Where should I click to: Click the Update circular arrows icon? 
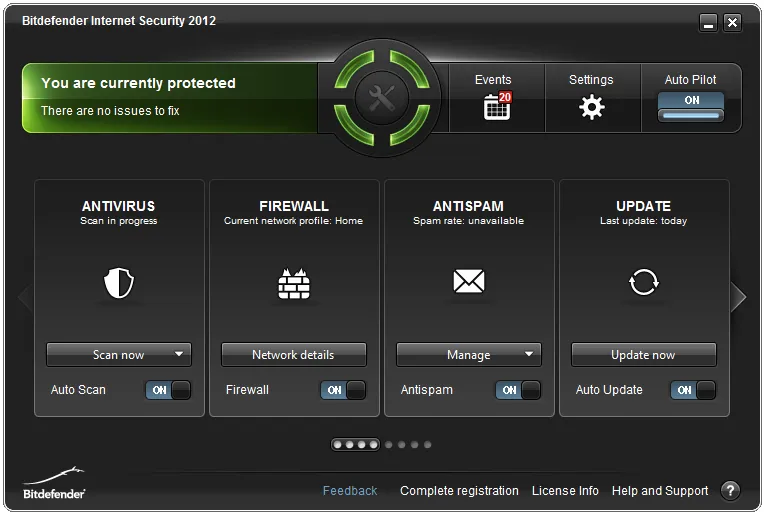(644, 282)
